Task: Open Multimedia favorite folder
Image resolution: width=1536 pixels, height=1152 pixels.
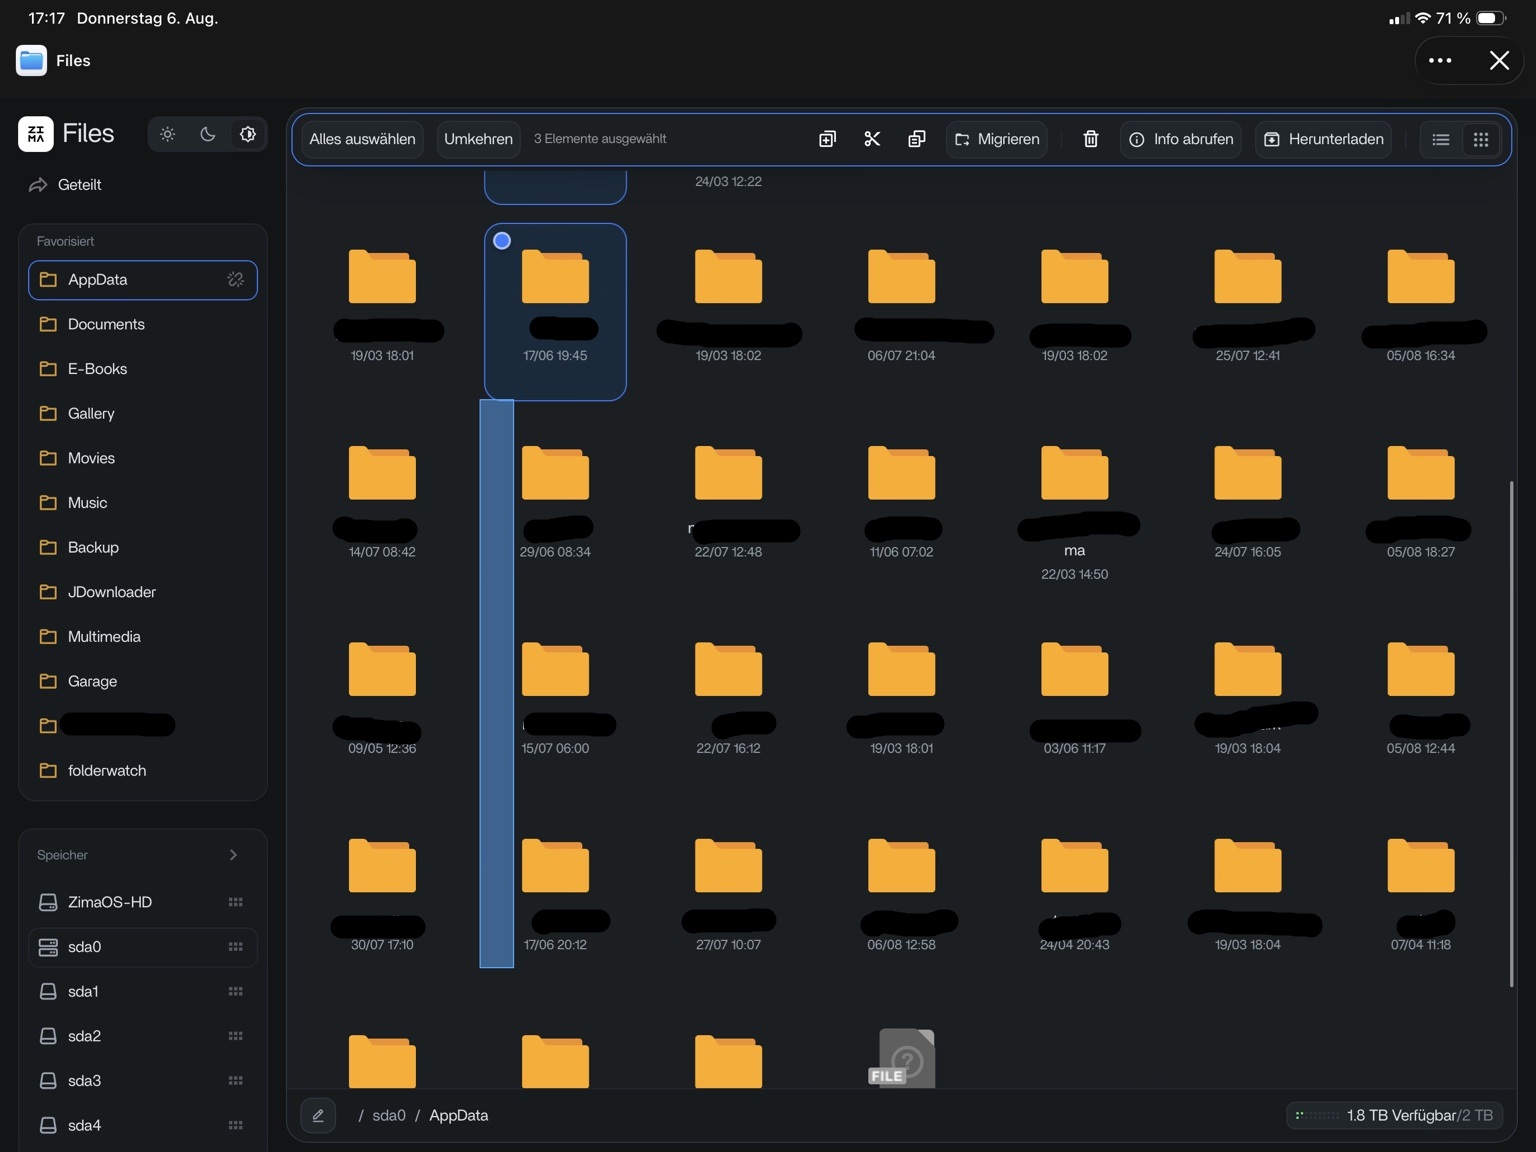Action: coord(143,637)
